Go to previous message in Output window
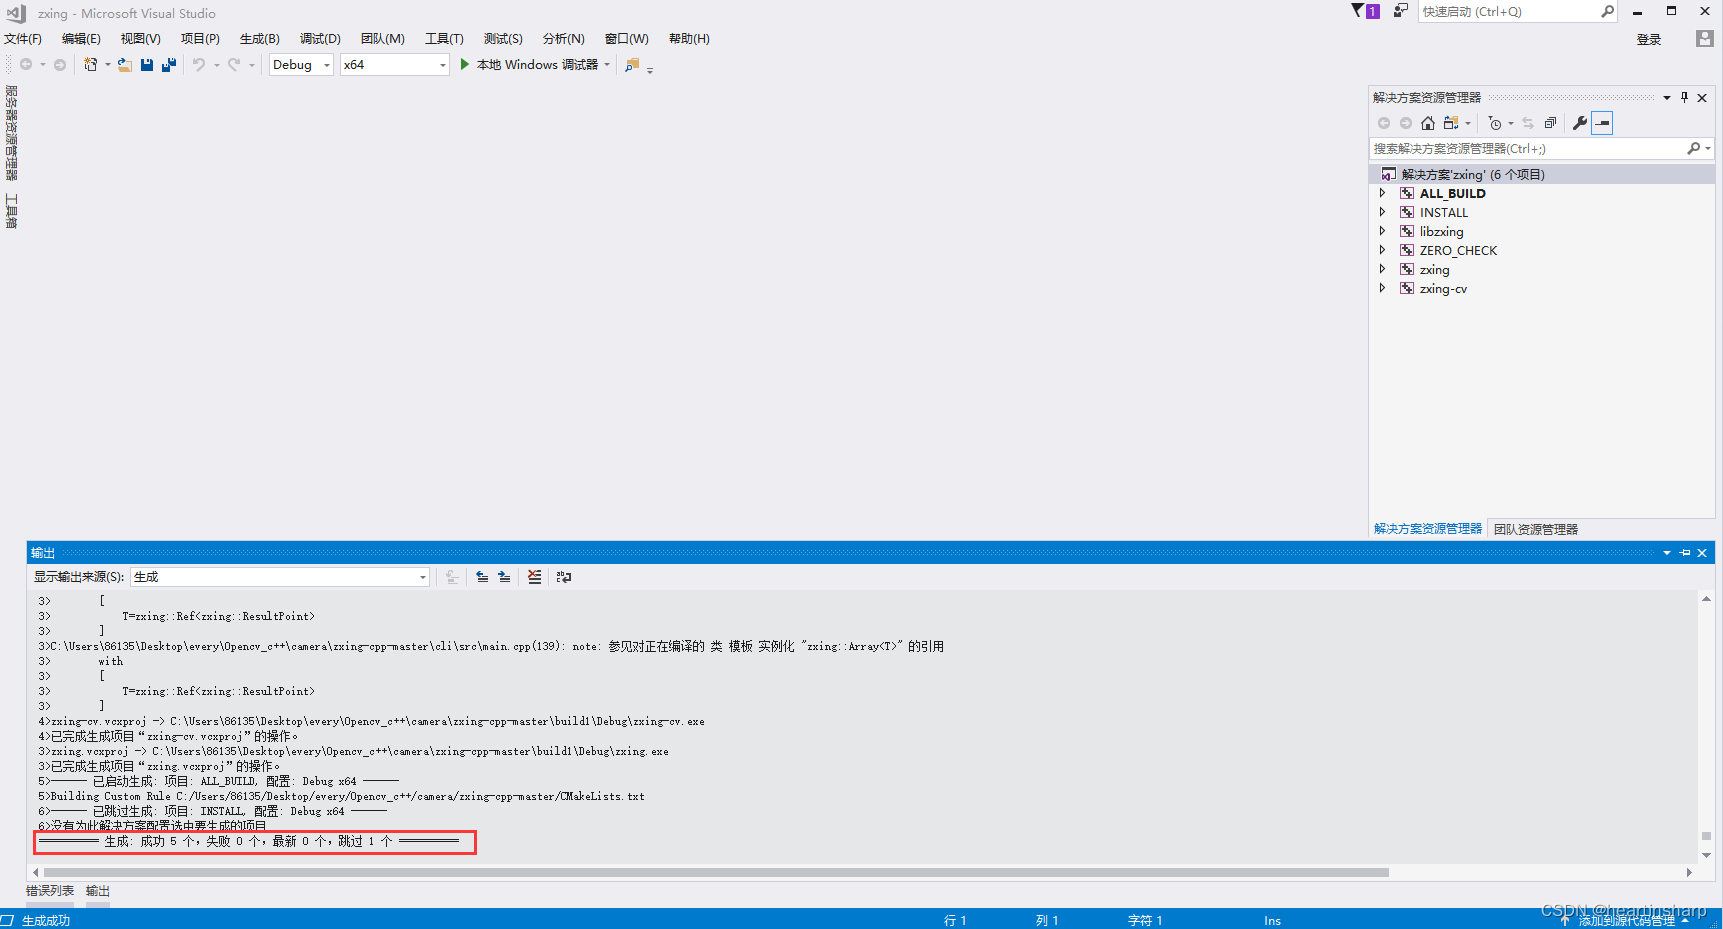Screen dimensions: 1723x929 point(483,577)
